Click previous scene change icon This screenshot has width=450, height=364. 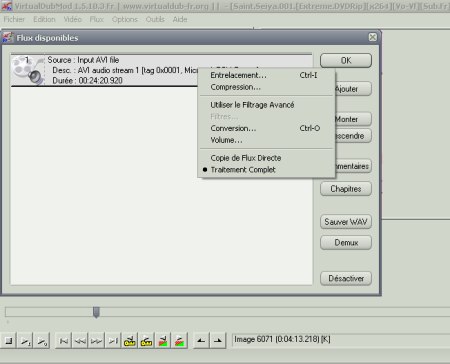pyautogui.click(x=163, y=341)
